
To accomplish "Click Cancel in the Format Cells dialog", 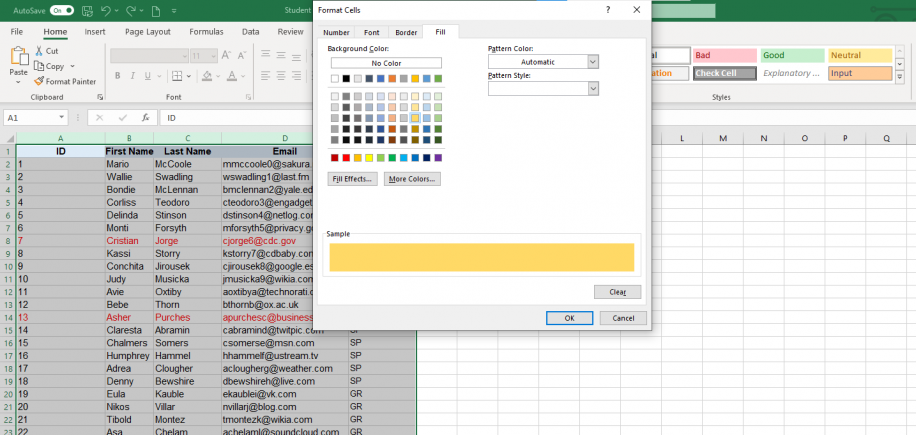I will tap(623, 318).
